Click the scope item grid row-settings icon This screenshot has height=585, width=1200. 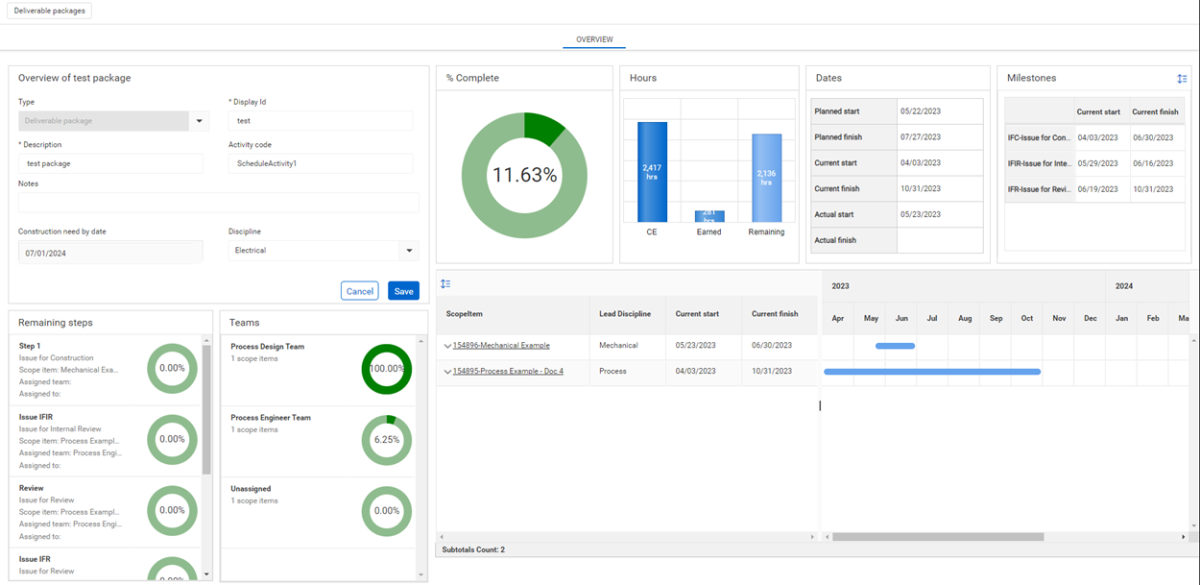pos(446,284)
